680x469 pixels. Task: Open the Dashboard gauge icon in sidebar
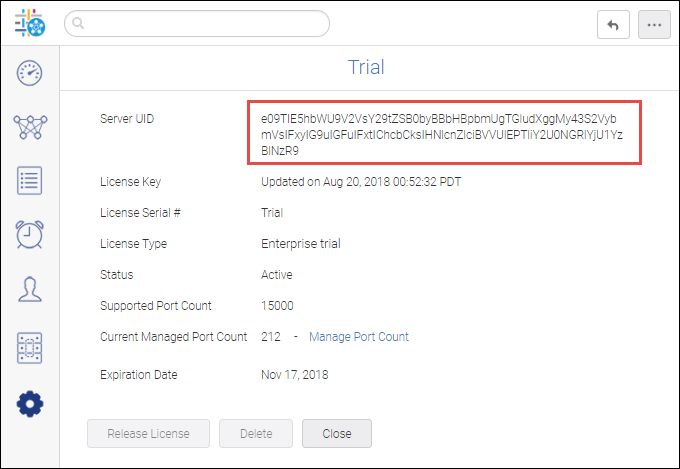29,73
